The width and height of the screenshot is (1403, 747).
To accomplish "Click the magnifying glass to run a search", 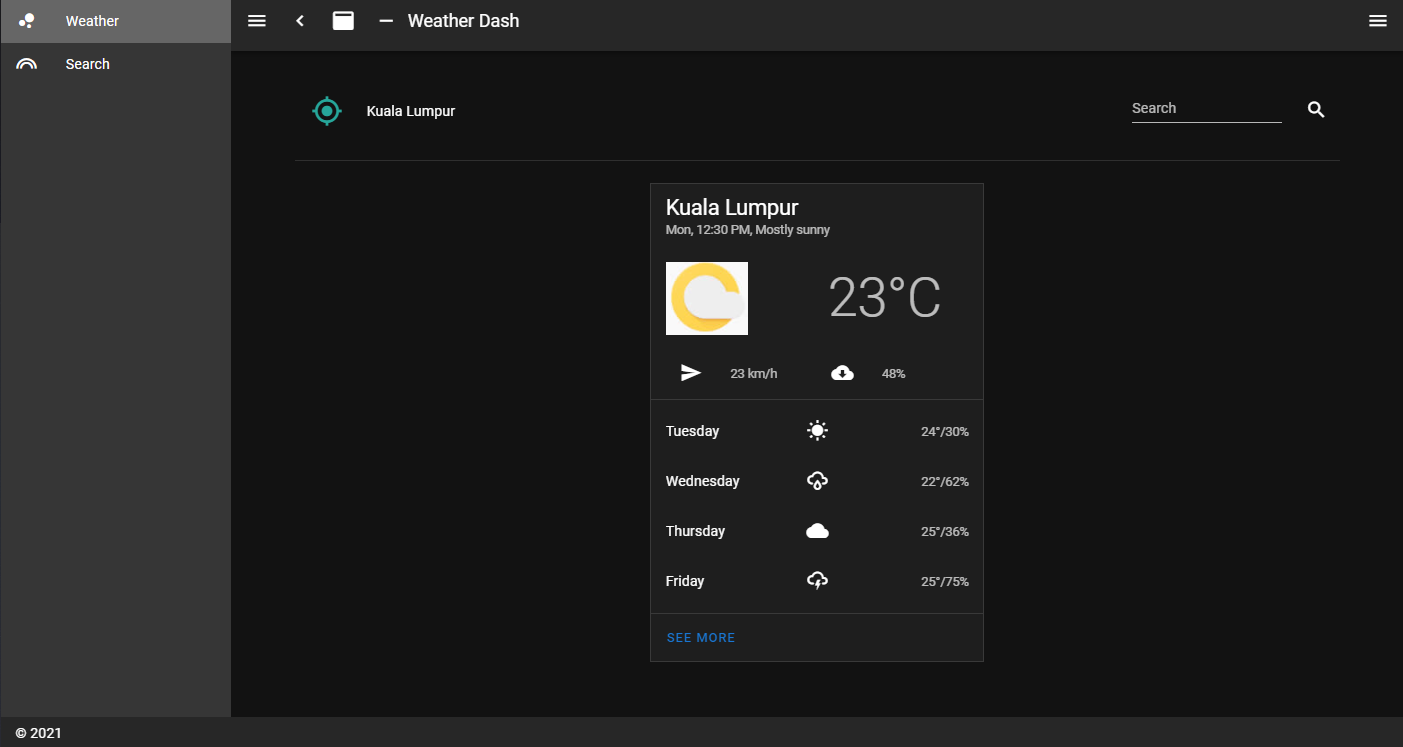I will tap(1315, 109).
